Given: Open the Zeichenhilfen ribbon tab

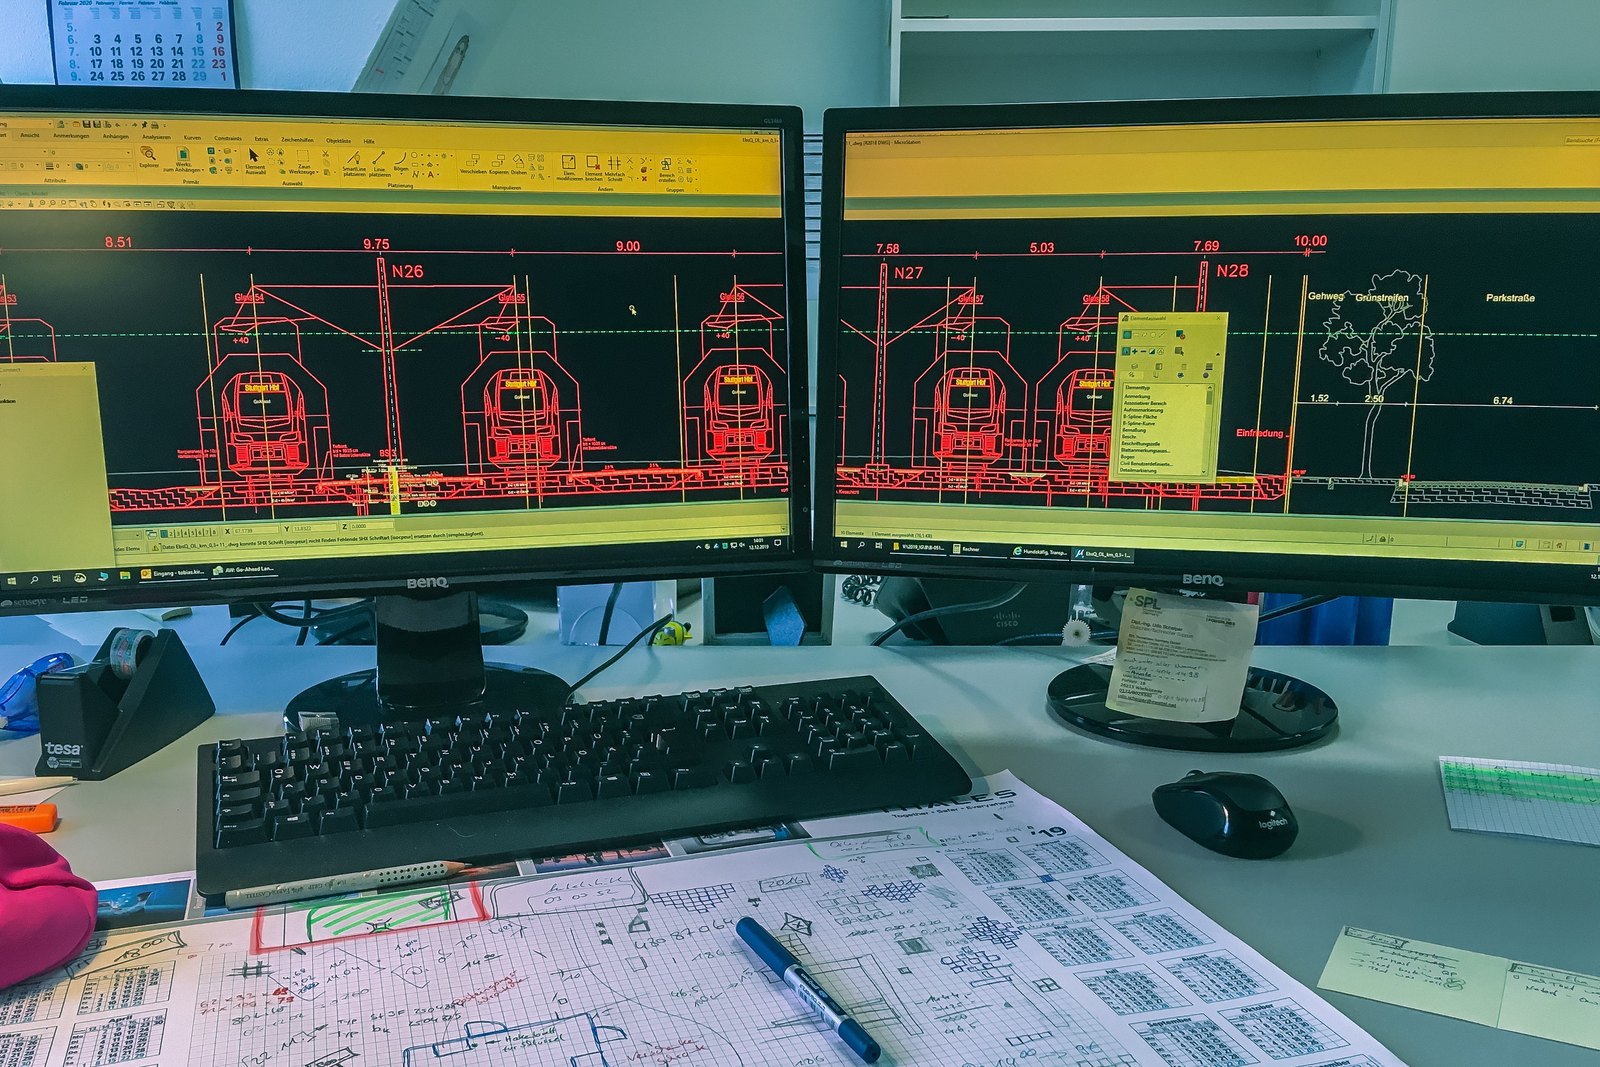Looking at the screenshot, I should 297,140.
